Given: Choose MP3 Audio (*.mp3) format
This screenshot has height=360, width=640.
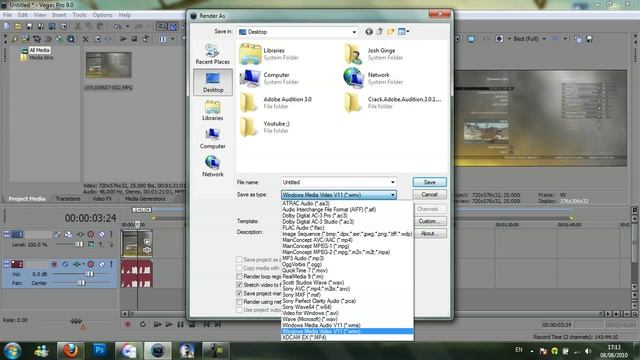Looking at the screenshot, I should (303, 258).
